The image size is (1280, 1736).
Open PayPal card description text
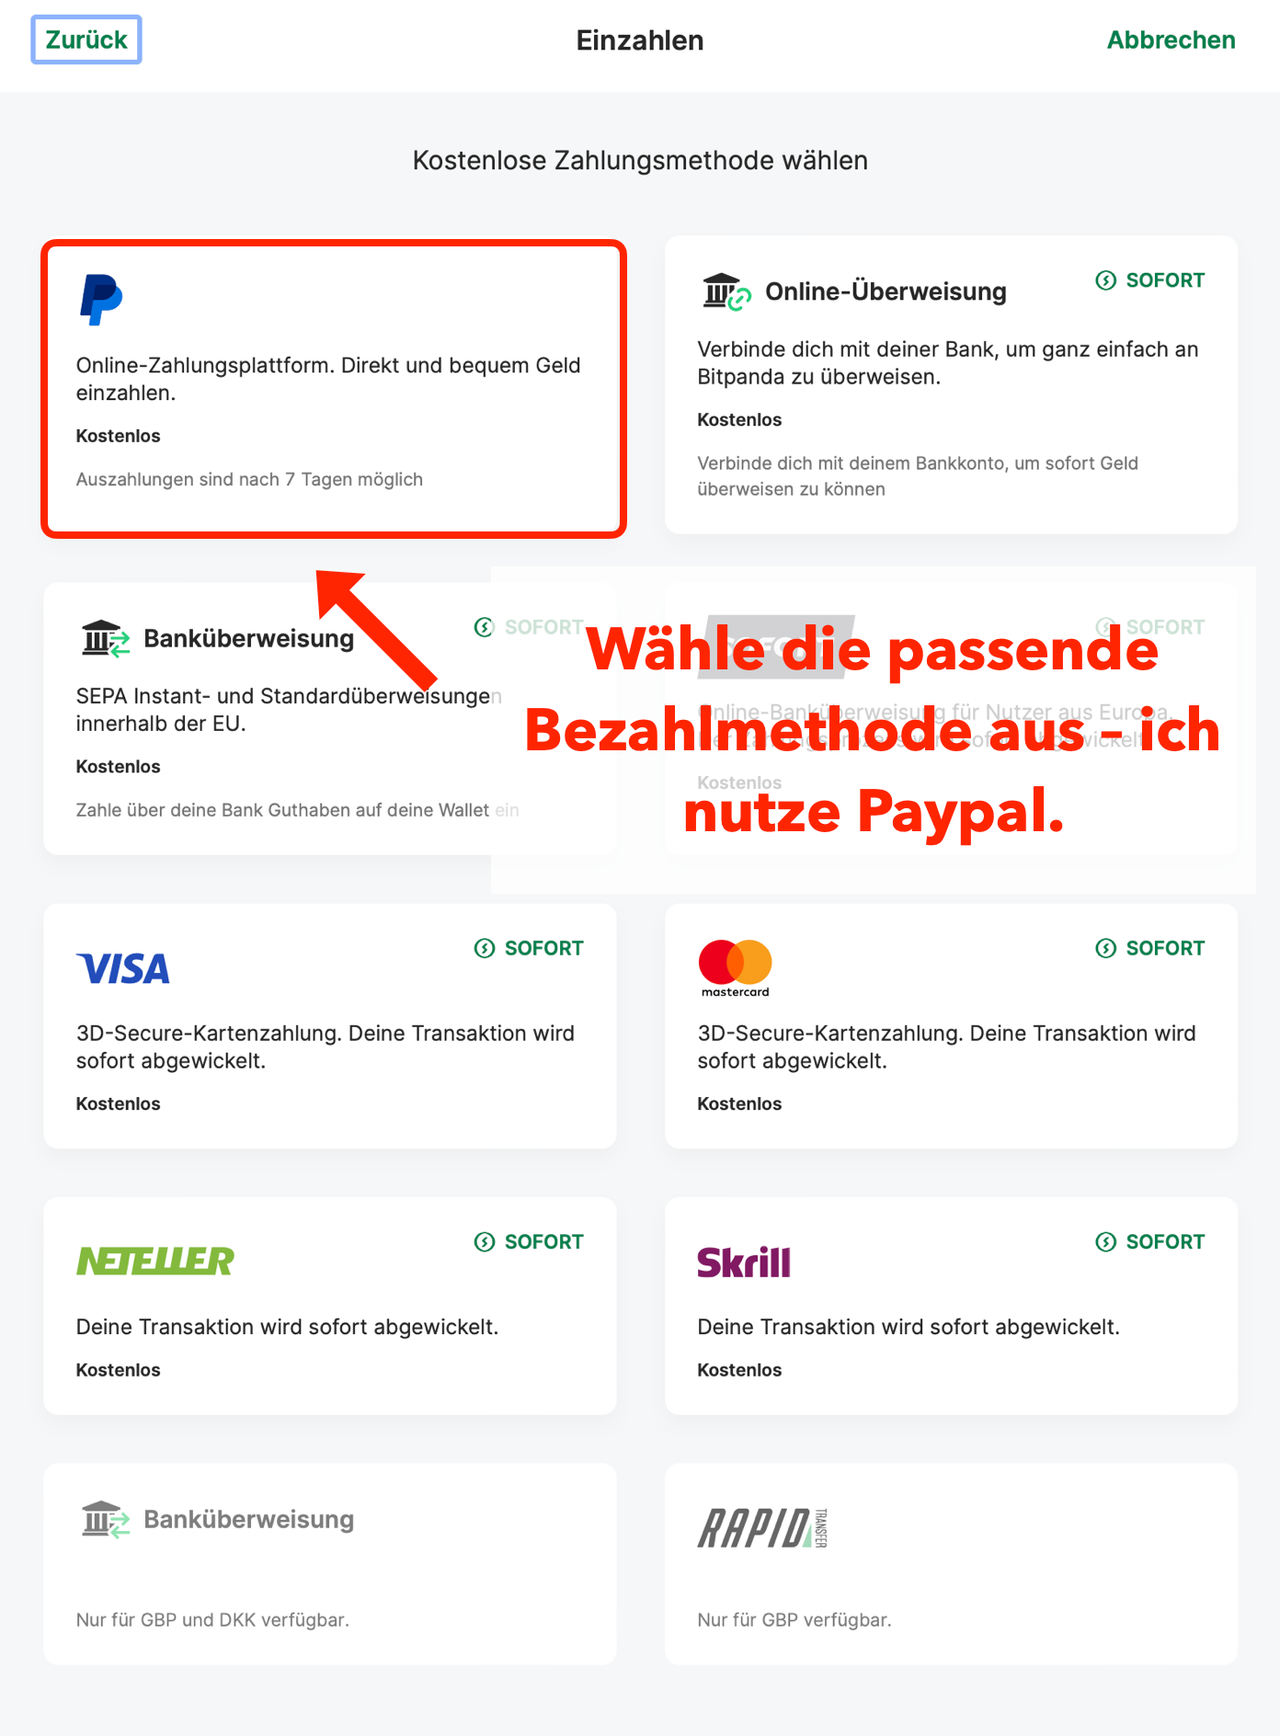point(328,379)
